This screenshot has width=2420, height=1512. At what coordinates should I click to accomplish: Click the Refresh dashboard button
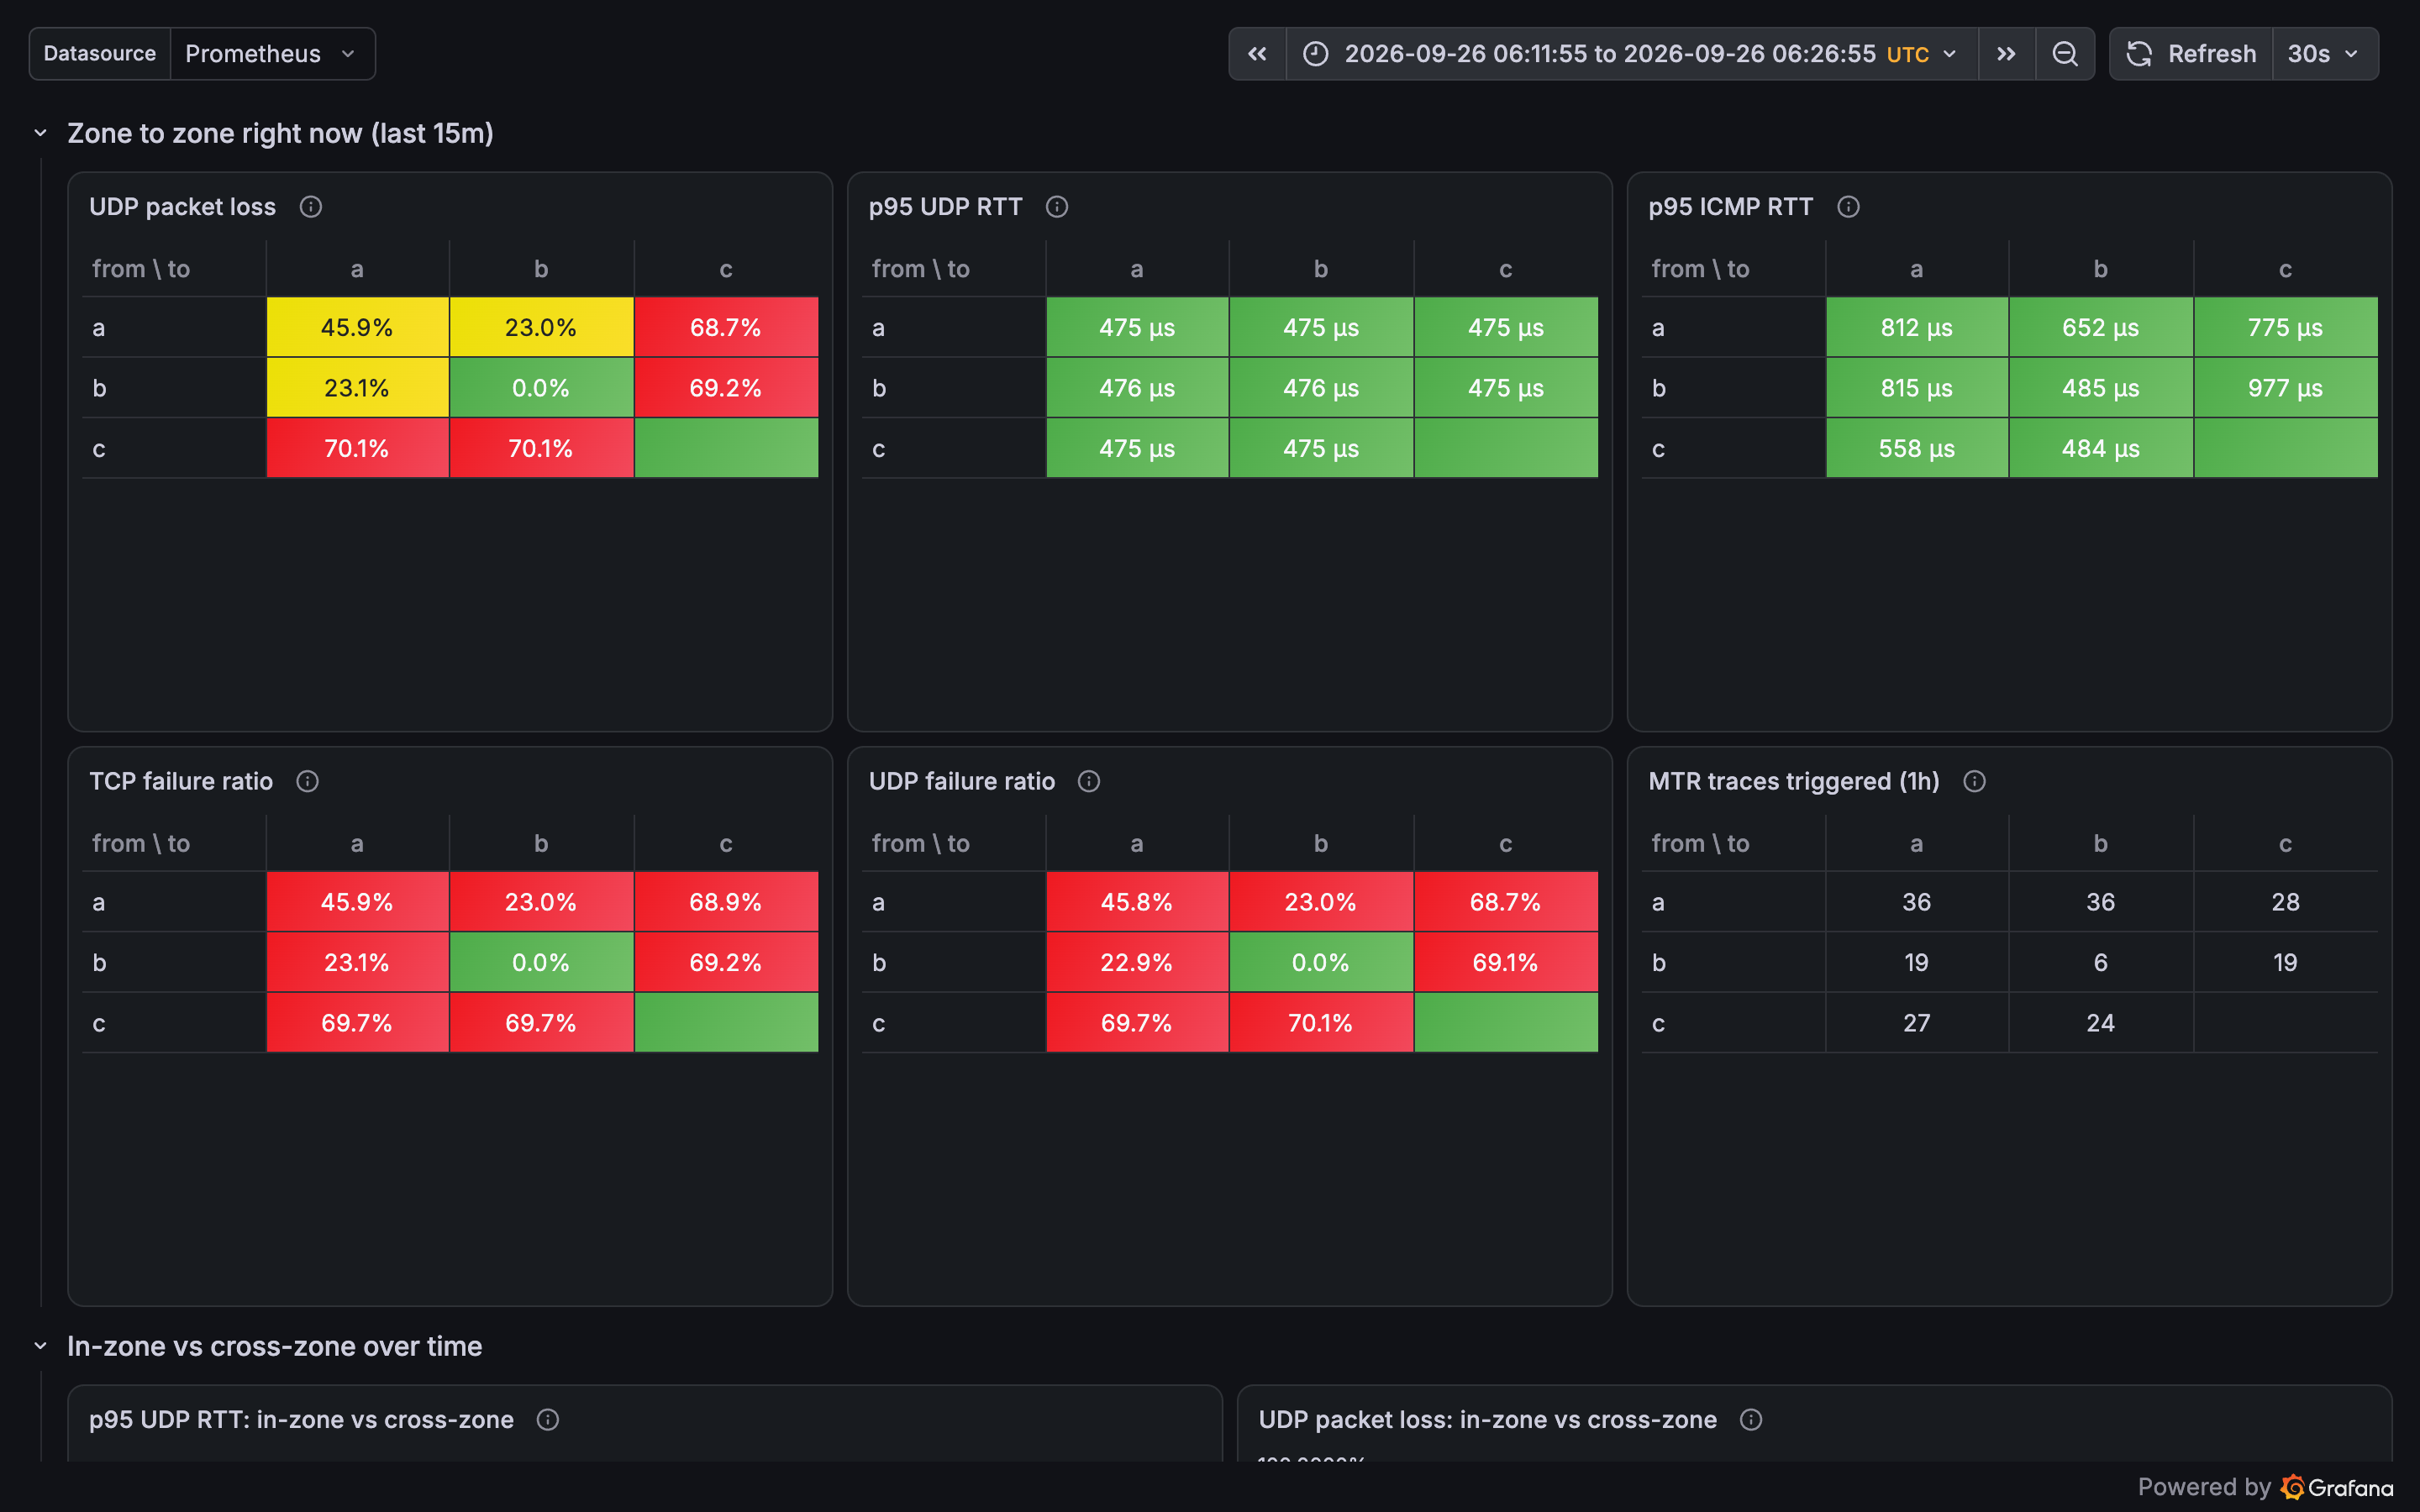tap(2191, 54)
